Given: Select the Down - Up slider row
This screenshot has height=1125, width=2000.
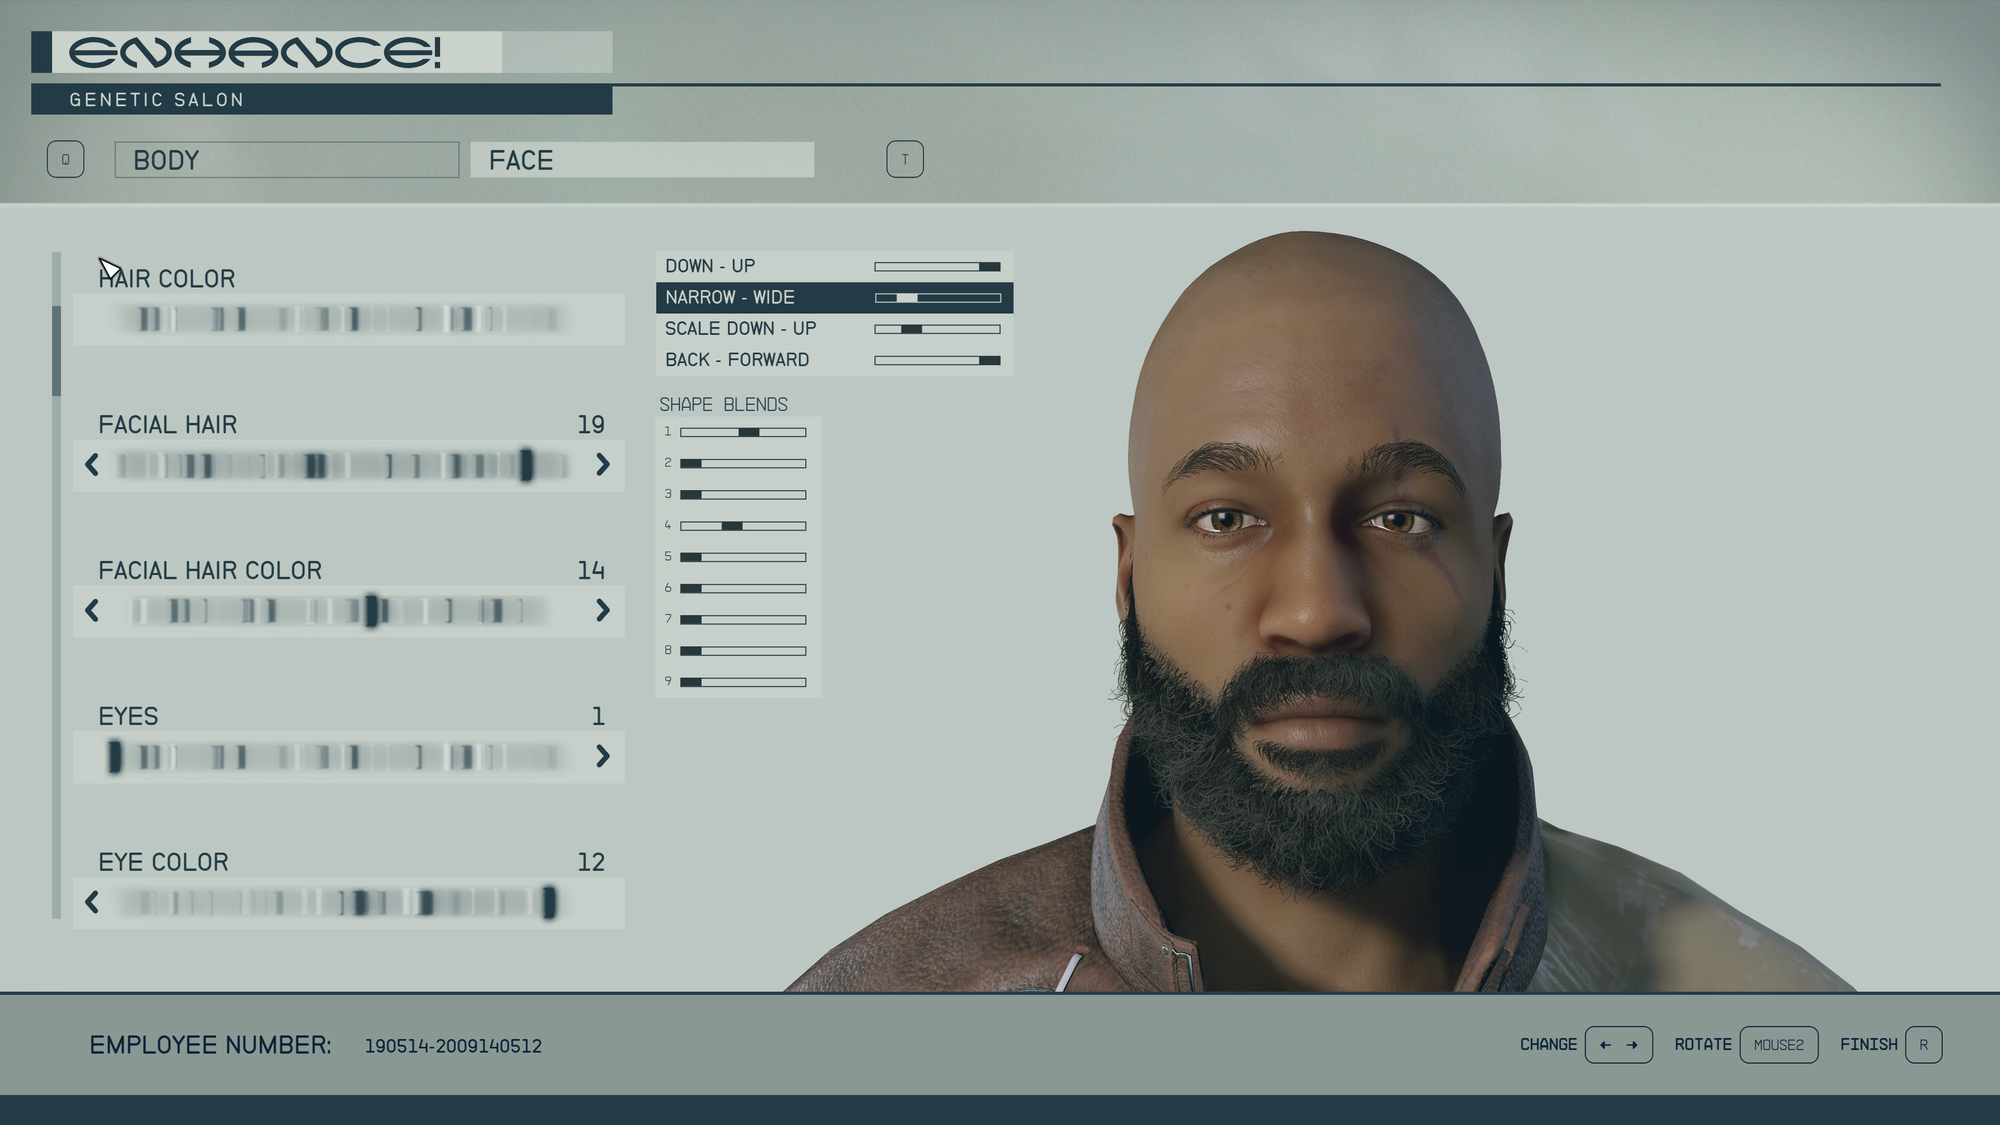Looking at the screenshot, I should [x=833, y=266].
